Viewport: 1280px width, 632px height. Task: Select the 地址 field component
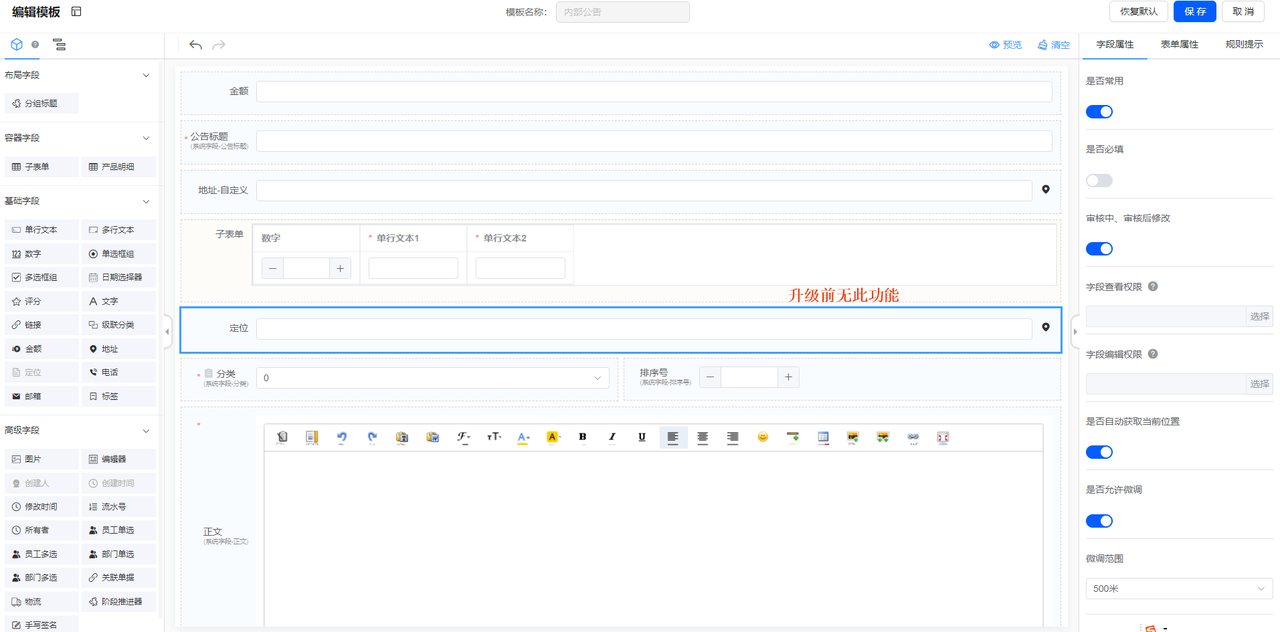point(118,349)
